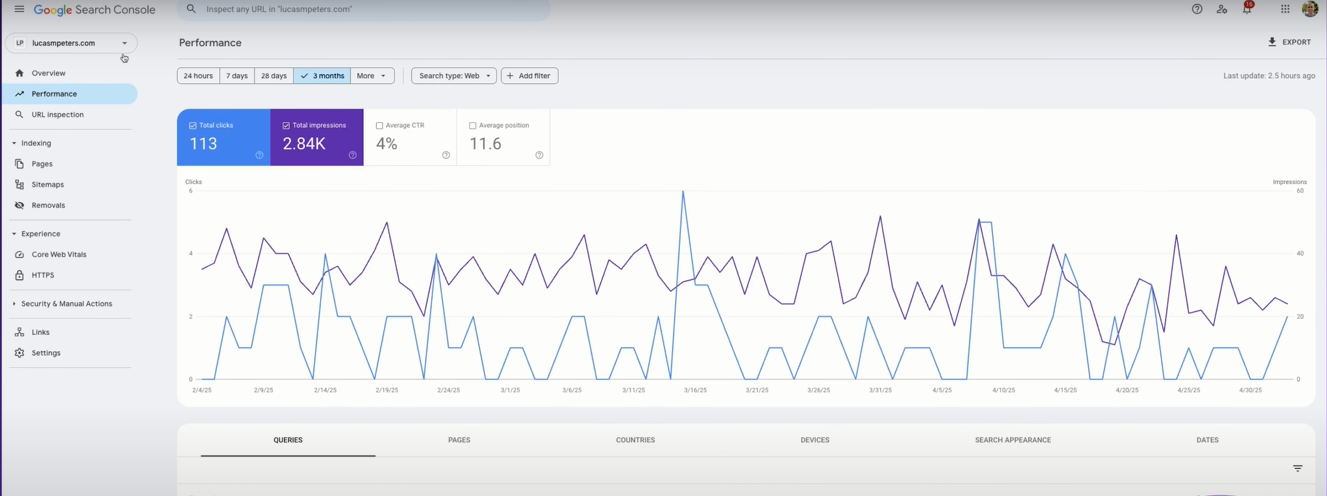Open the Search type: Web dropdown

point(454,76)
